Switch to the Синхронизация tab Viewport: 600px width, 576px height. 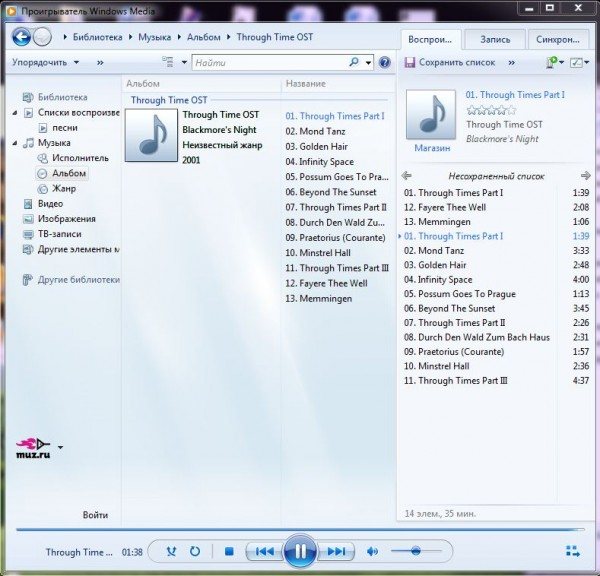(x=558, y=39)
